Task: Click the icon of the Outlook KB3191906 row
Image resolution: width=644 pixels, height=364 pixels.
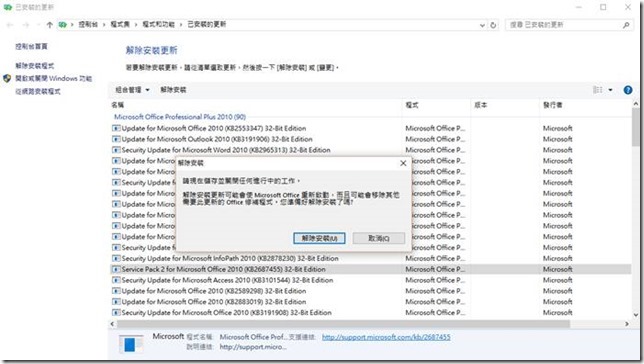Action: click(116, 139)
